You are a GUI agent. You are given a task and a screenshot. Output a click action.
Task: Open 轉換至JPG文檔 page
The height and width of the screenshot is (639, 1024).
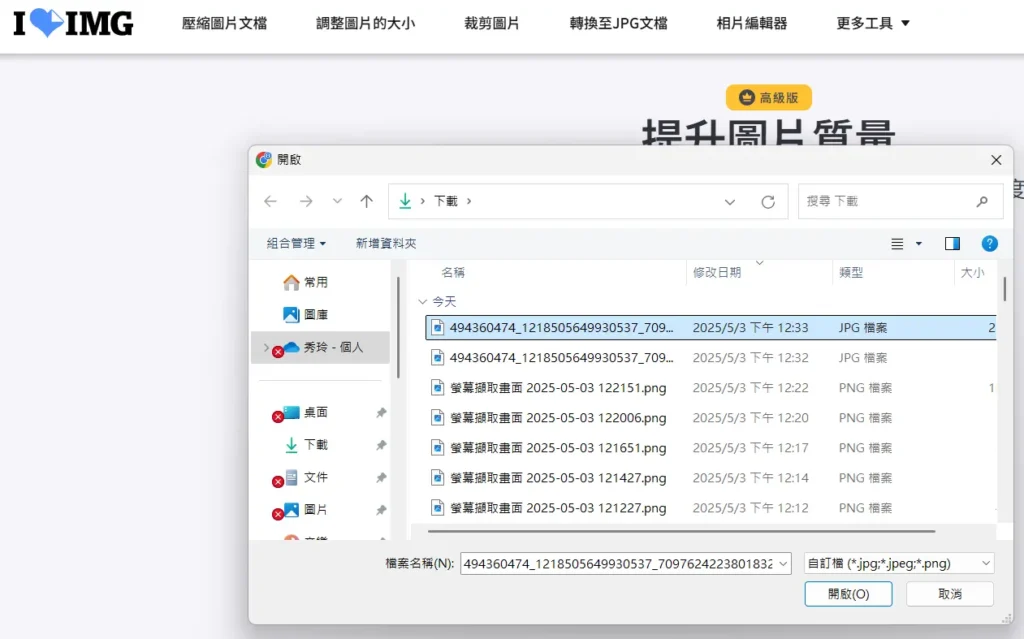coord(618,24)
